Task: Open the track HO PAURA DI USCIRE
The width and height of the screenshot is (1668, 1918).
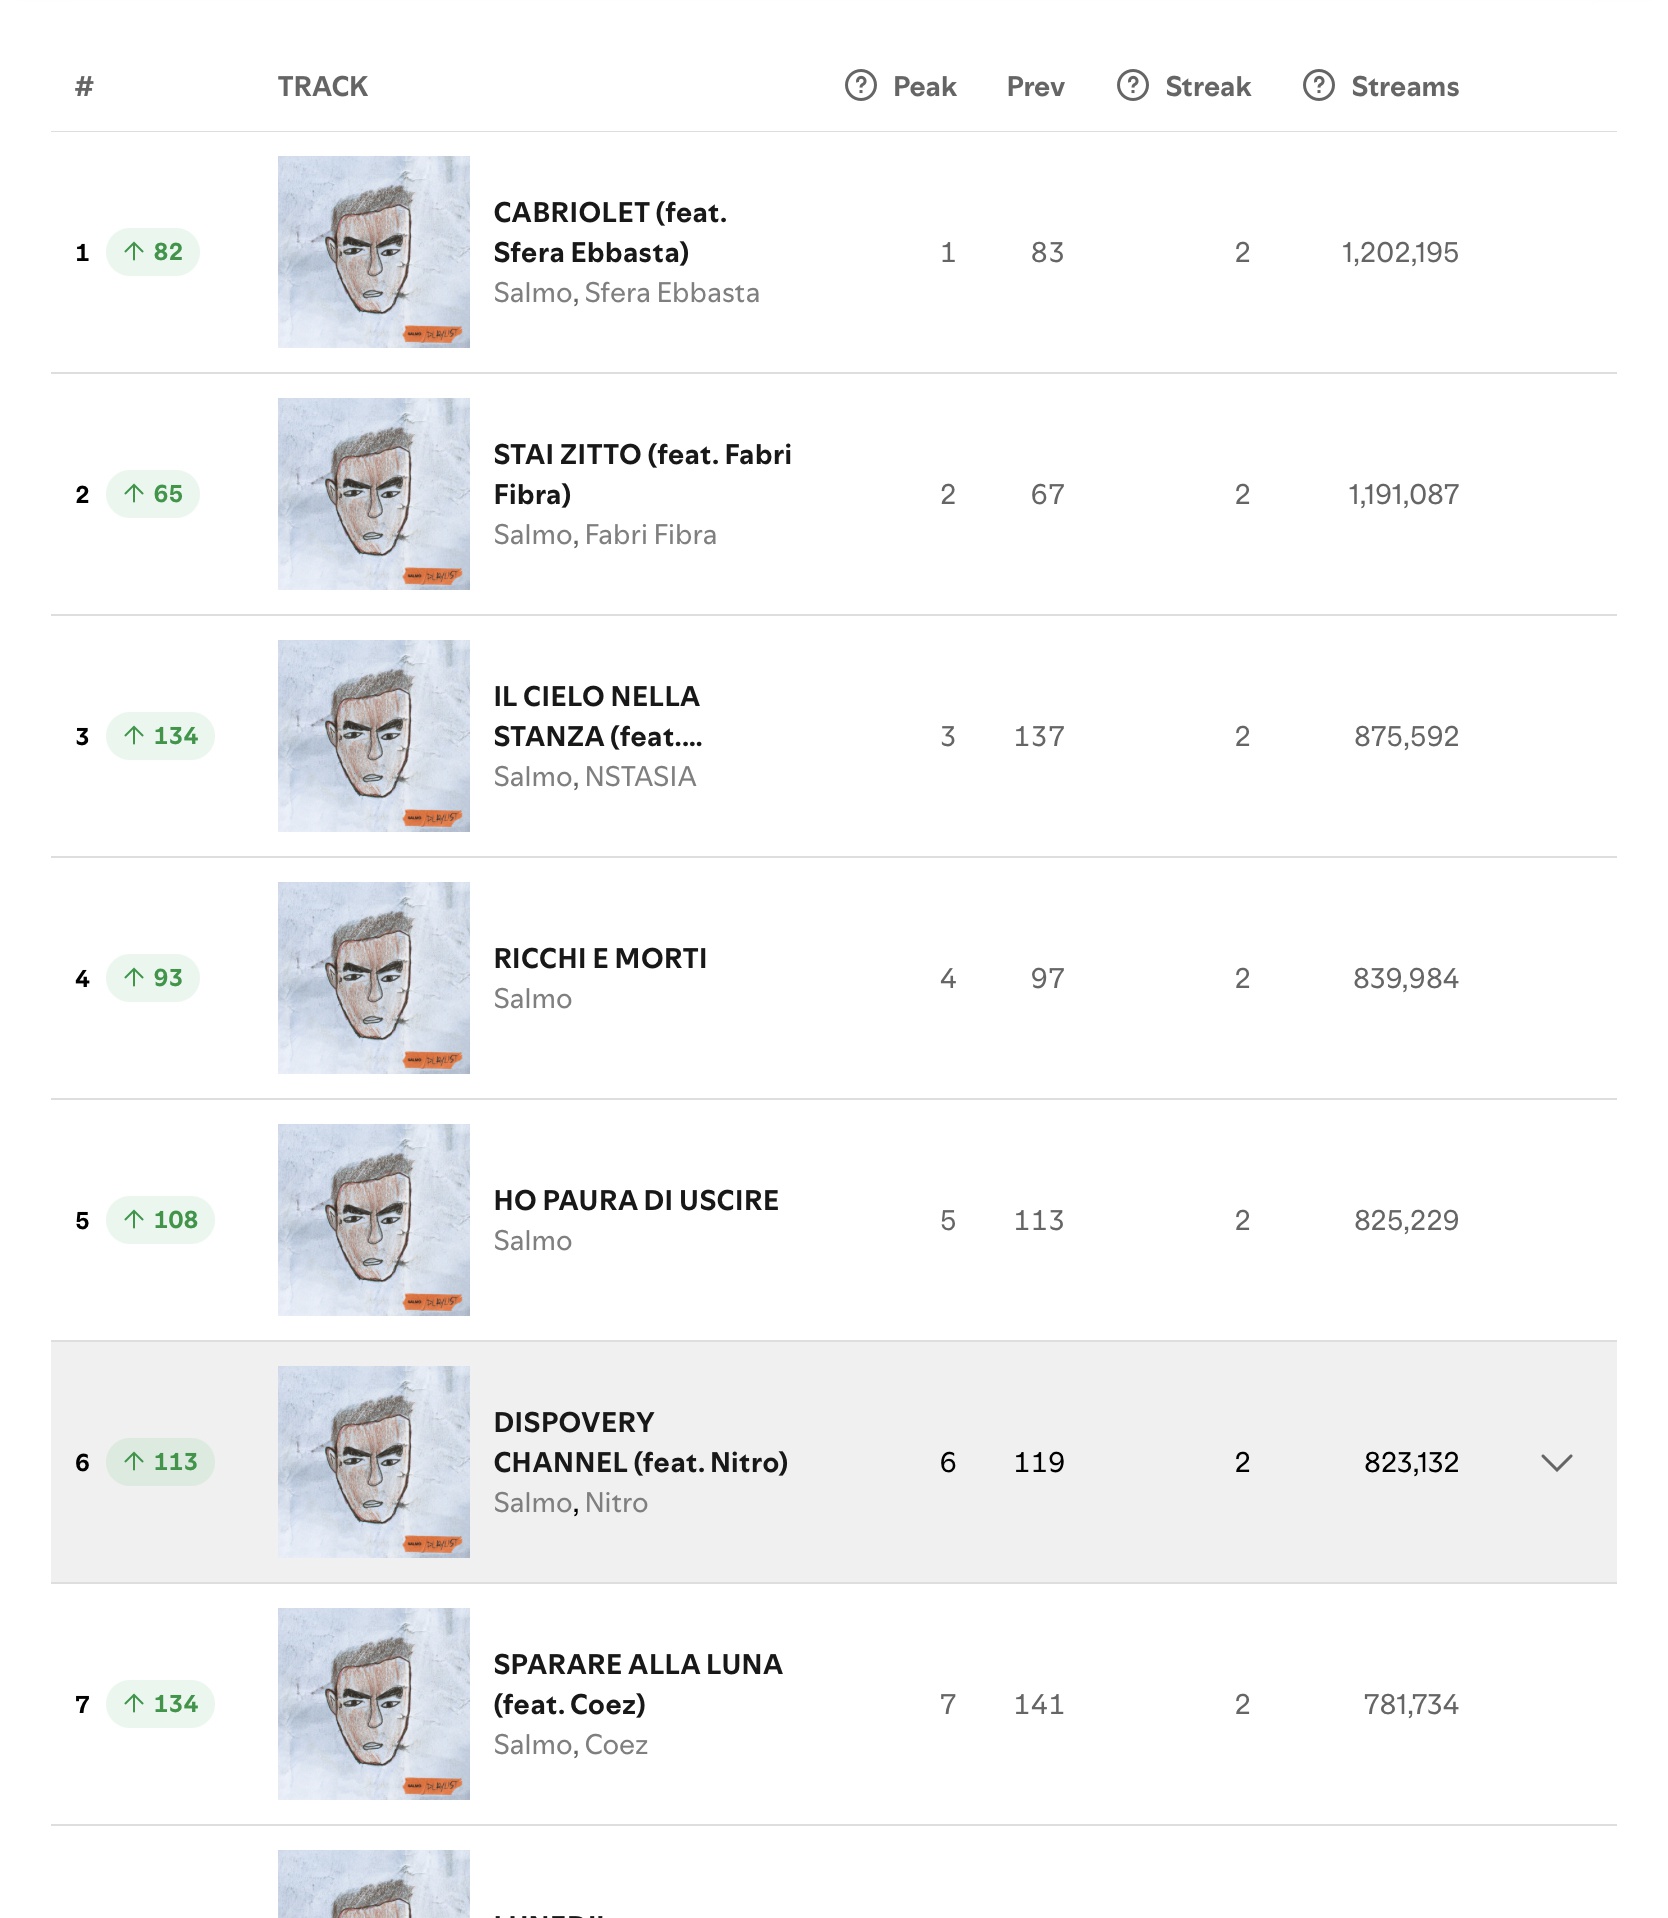Action: point(636,1200)
